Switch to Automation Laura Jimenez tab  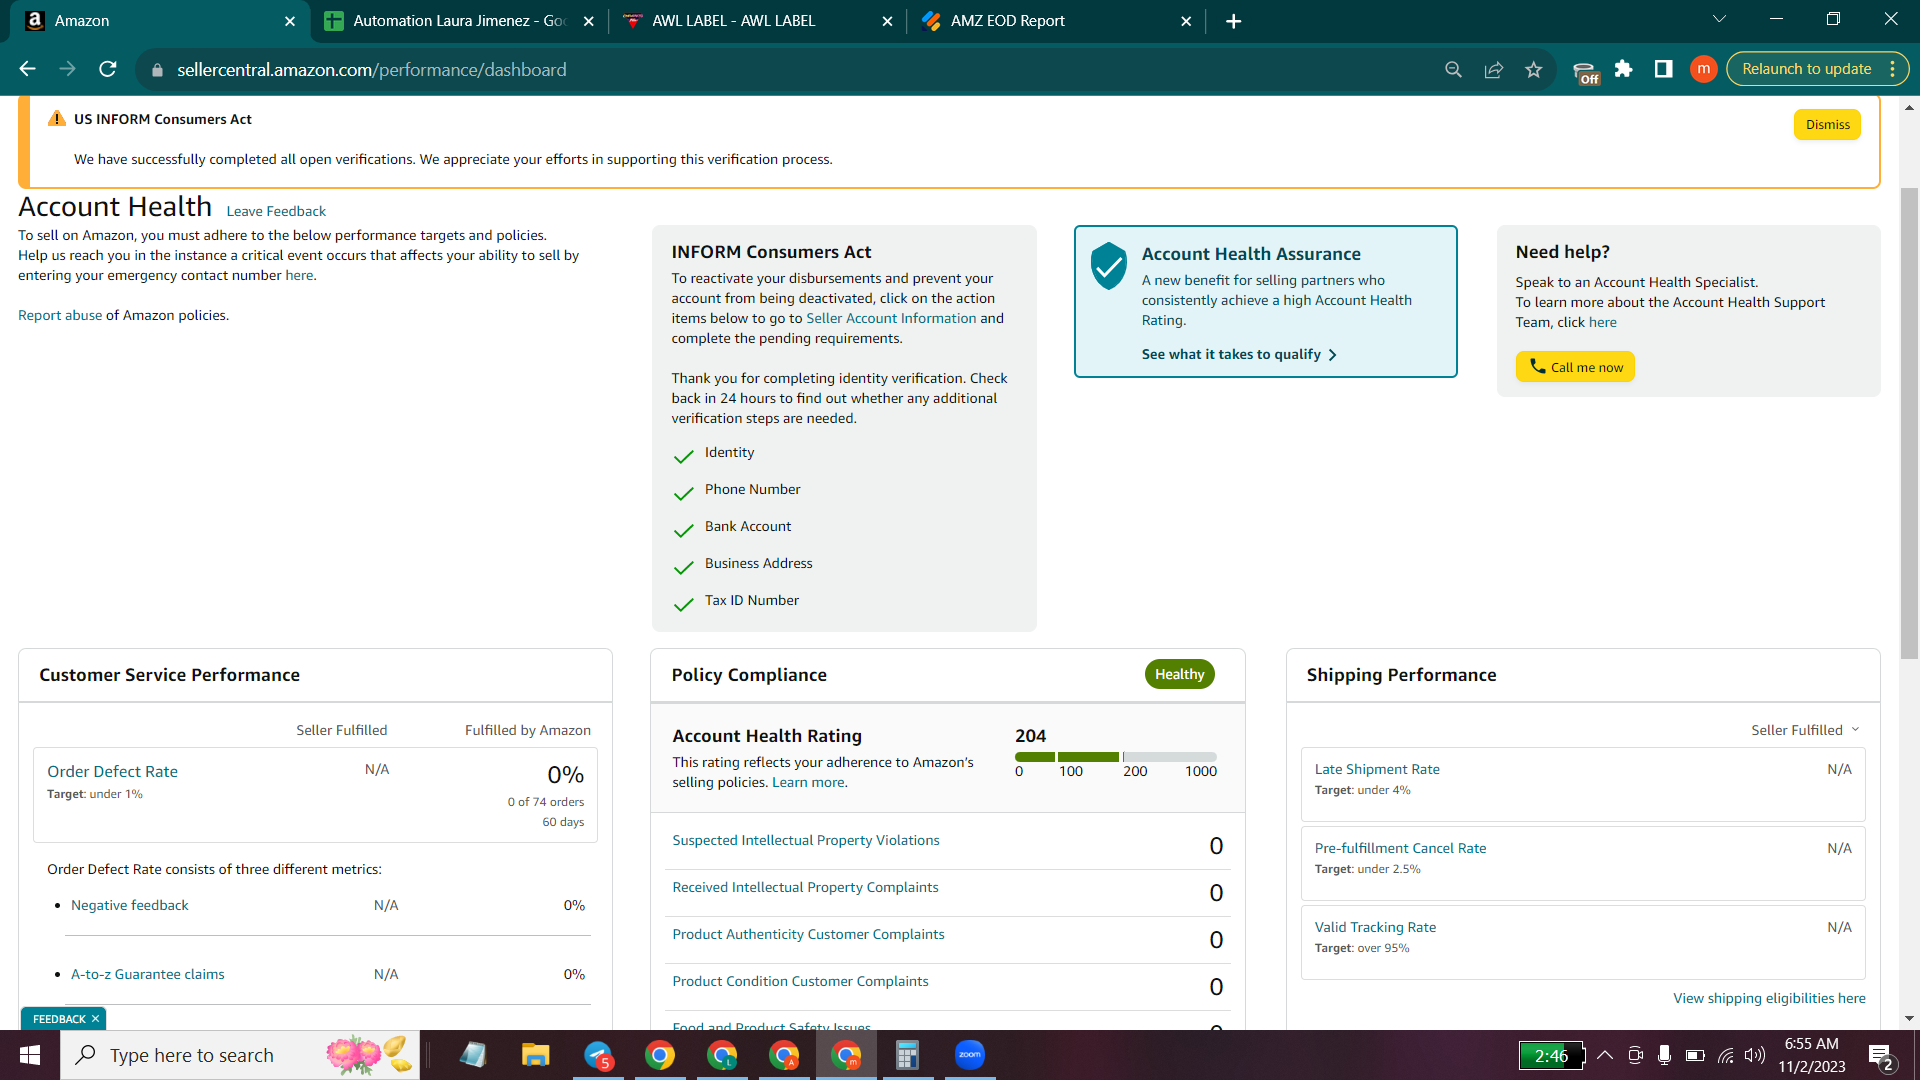click(x=459, y=21)
